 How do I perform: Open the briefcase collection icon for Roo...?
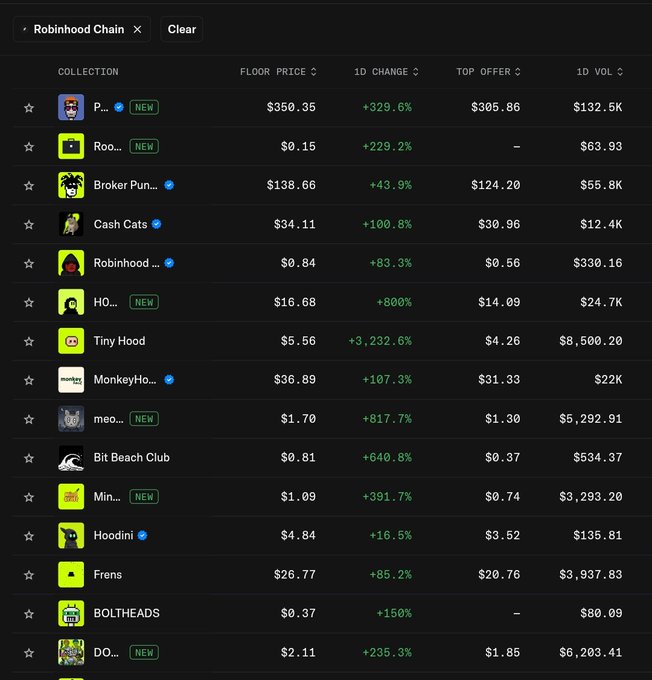[x=71, y=146]
